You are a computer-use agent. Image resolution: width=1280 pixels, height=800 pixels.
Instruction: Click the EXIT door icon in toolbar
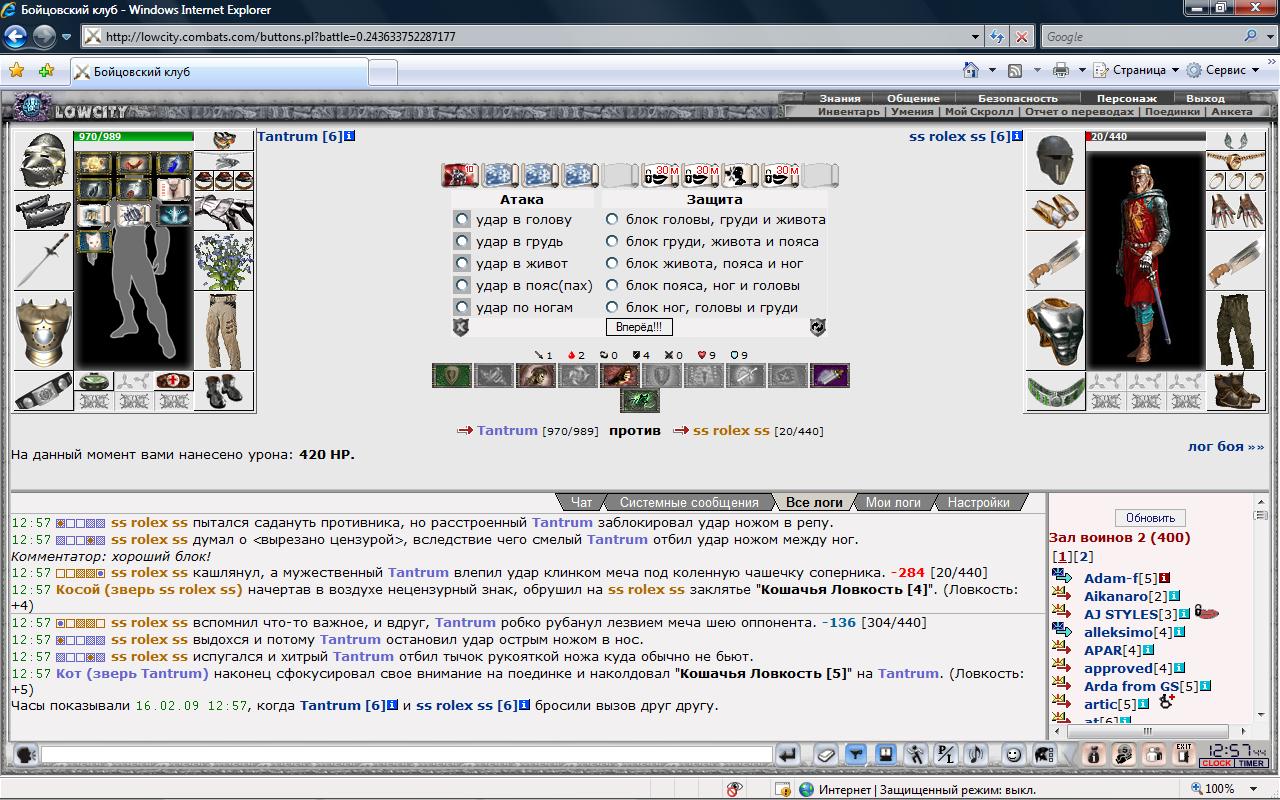1184,754
